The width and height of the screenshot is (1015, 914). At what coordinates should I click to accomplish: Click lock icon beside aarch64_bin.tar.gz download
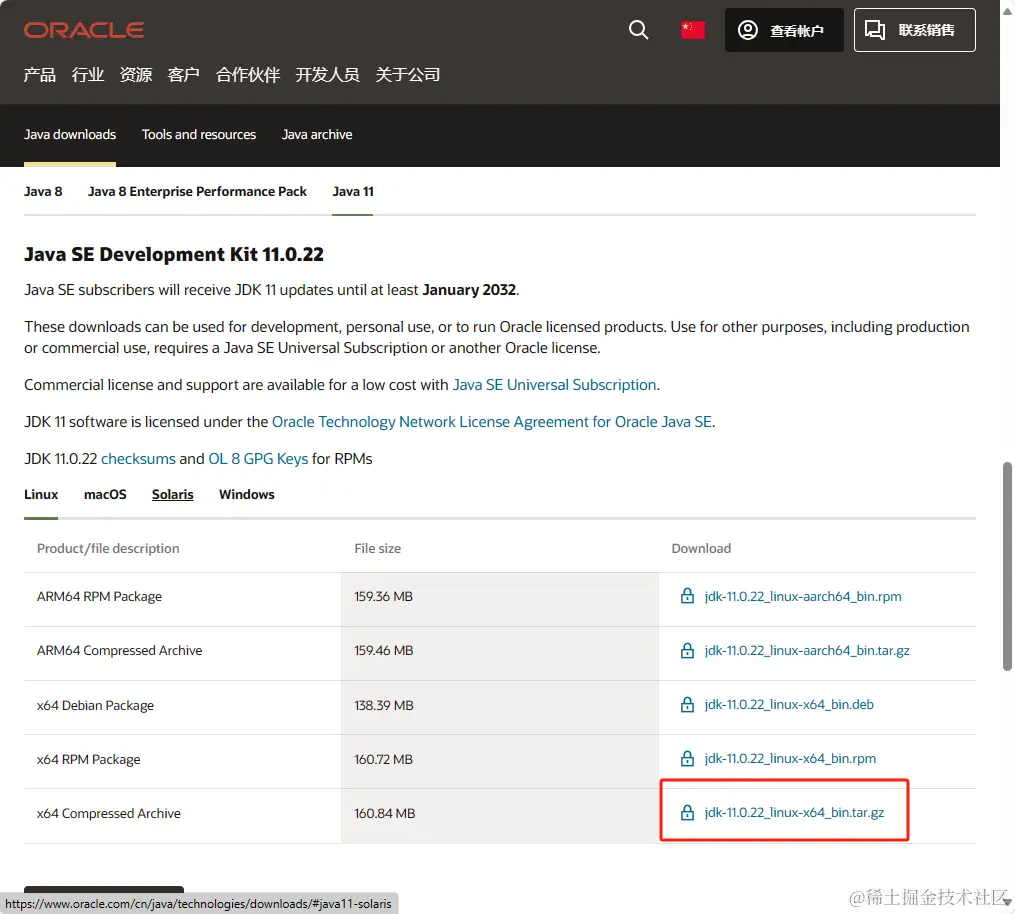click(x=687, y=650)
